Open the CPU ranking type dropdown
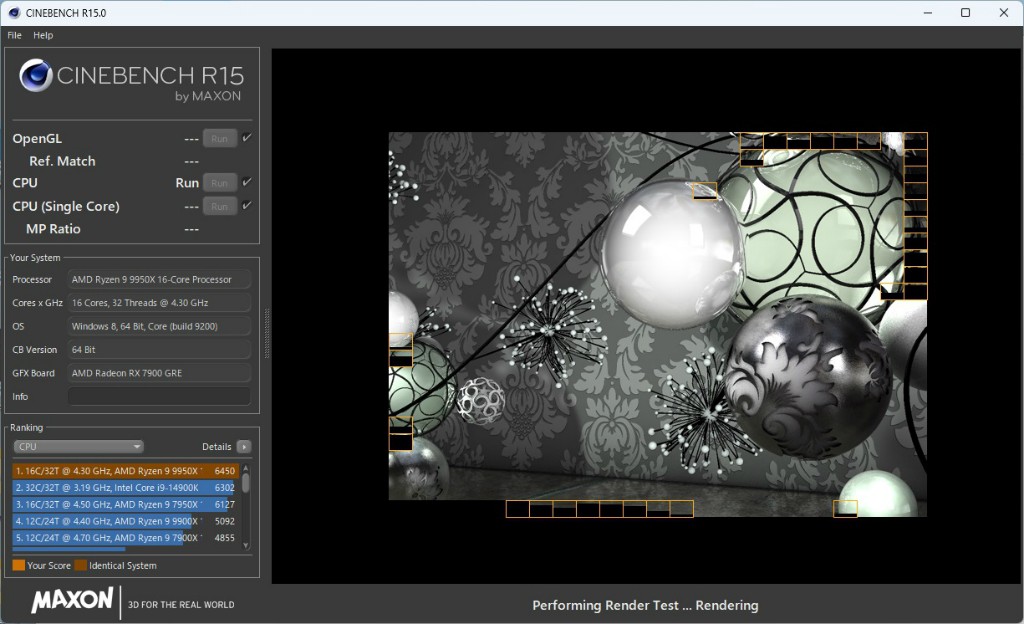Viewport: 1024px width, 624px height. [78, 447]
